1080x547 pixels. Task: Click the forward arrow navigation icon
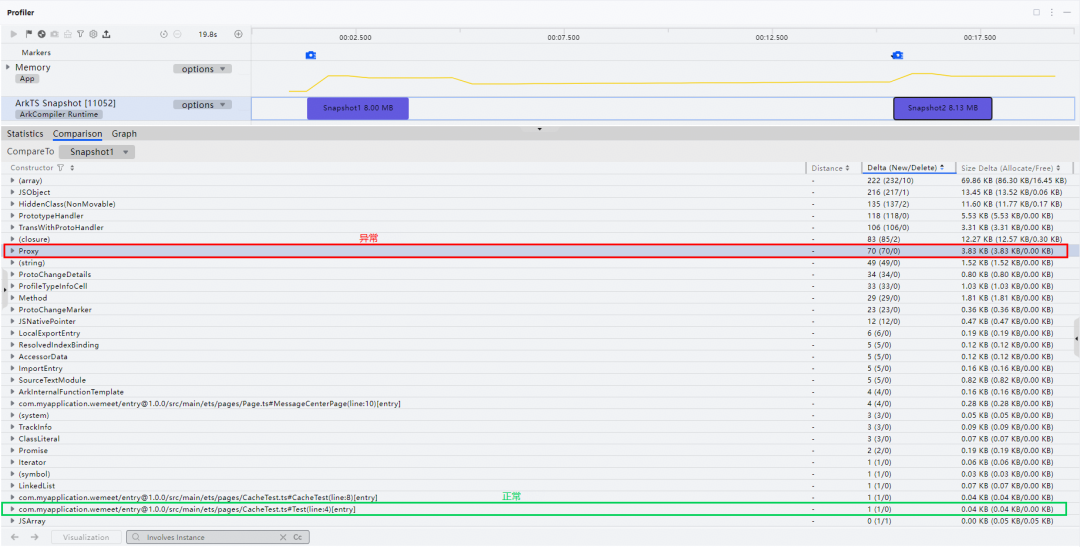click(x=34, y=537)
